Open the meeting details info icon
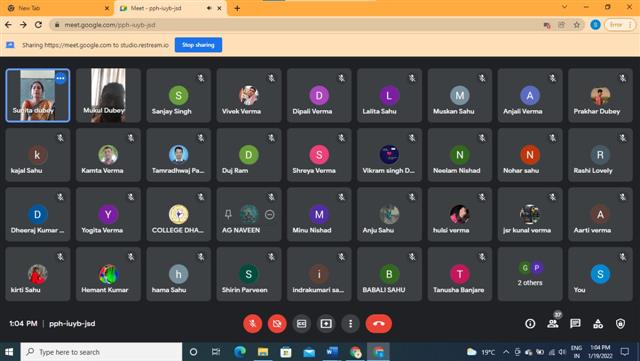640x361 pixels. (x=530, y=324)
